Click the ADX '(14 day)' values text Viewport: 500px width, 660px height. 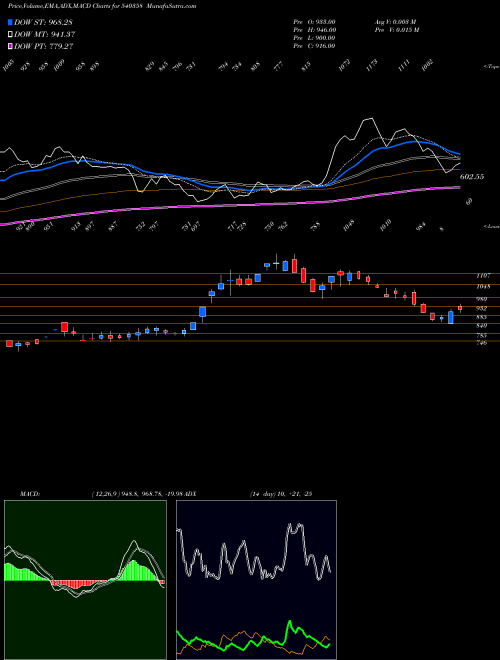[281, 494]
